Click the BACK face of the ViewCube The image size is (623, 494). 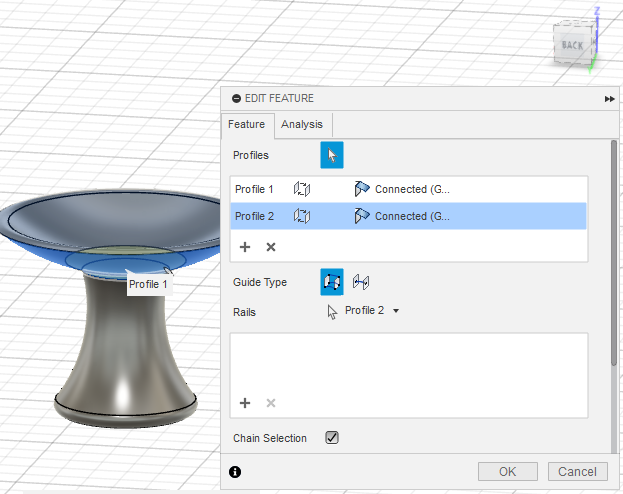pos(573,45)
